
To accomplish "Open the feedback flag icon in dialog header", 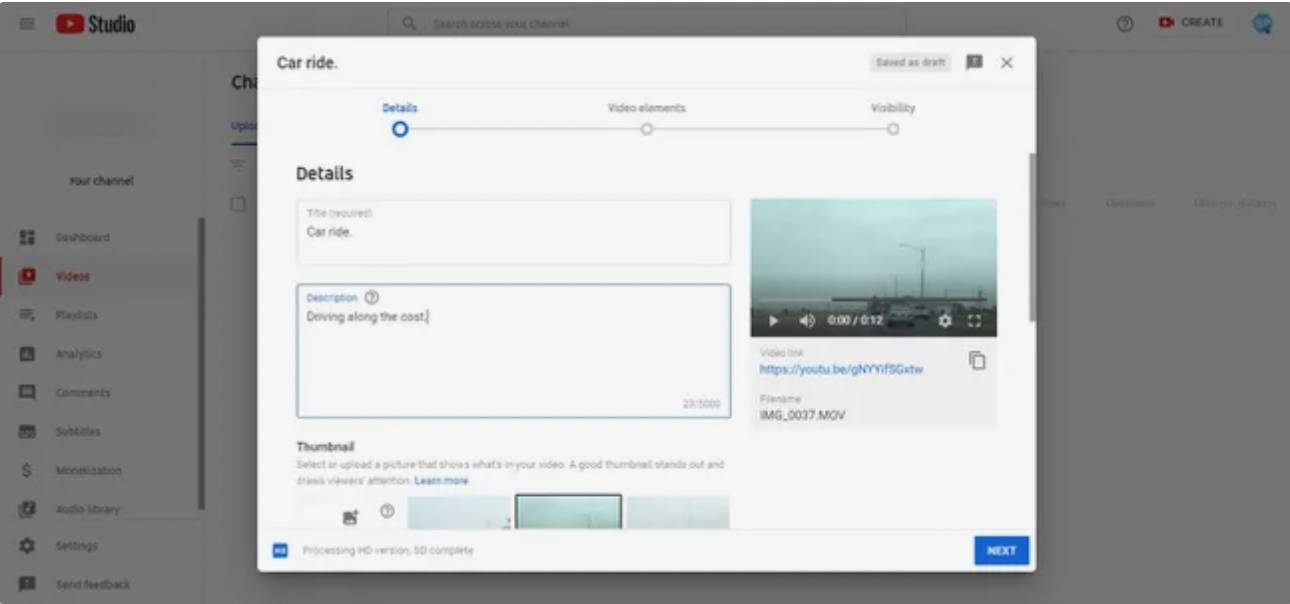I will click(974, 62).
